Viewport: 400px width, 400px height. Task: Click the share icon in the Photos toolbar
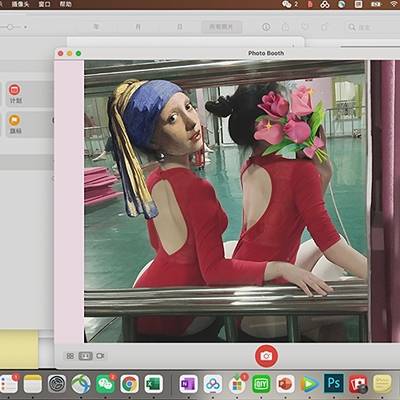click(286, 27)
